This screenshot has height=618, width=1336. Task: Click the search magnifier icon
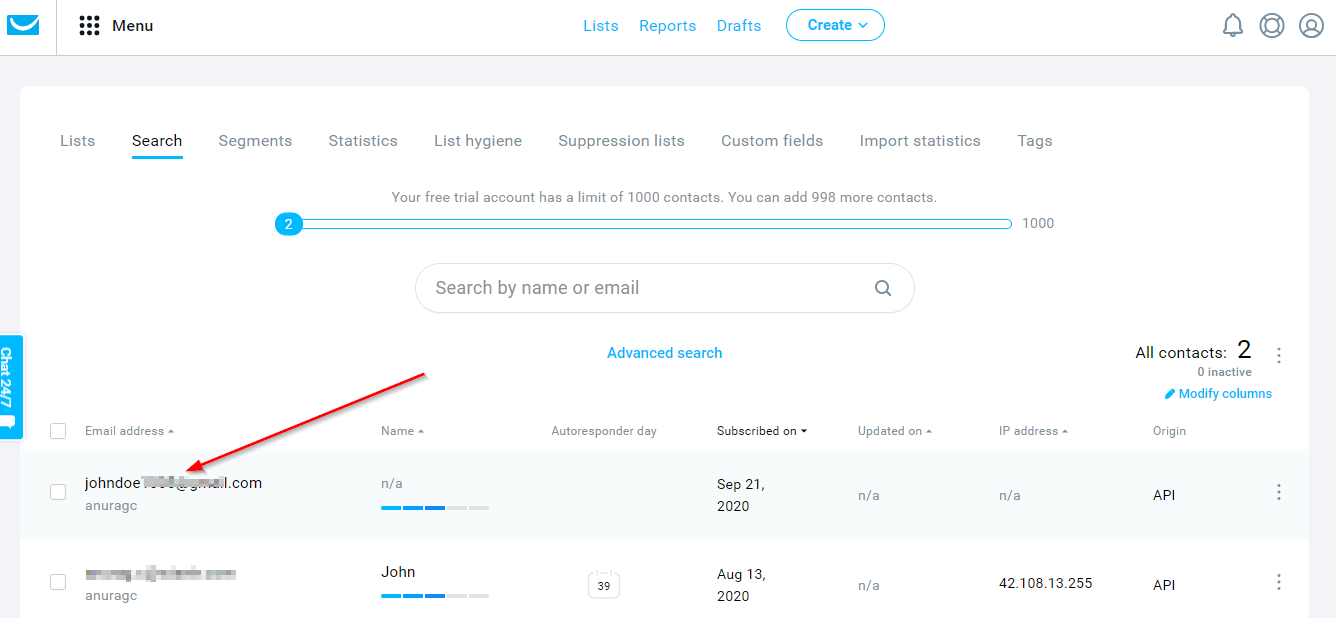tap(883, 288)
